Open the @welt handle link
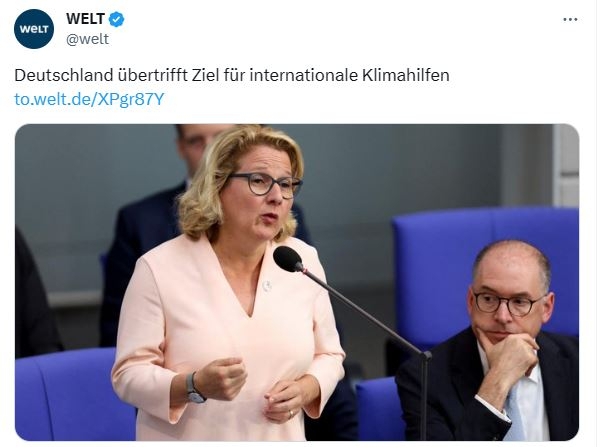 (87, 39)
